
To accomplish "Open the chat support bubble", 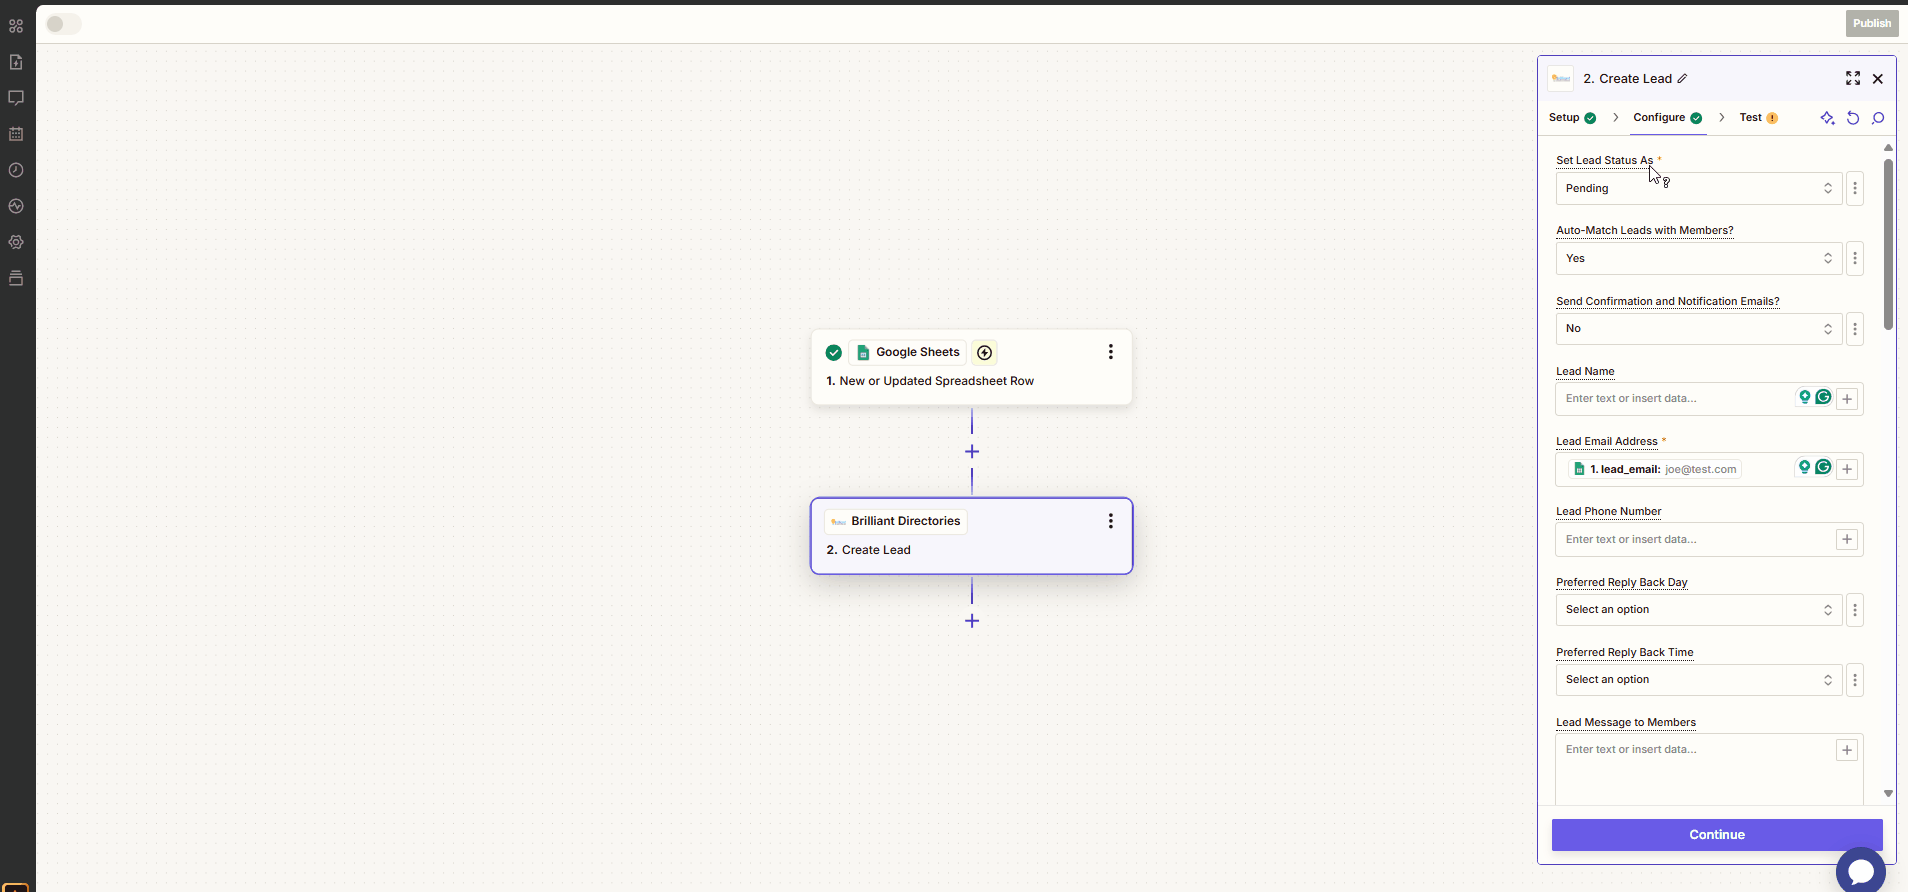I will [1861, 871].
